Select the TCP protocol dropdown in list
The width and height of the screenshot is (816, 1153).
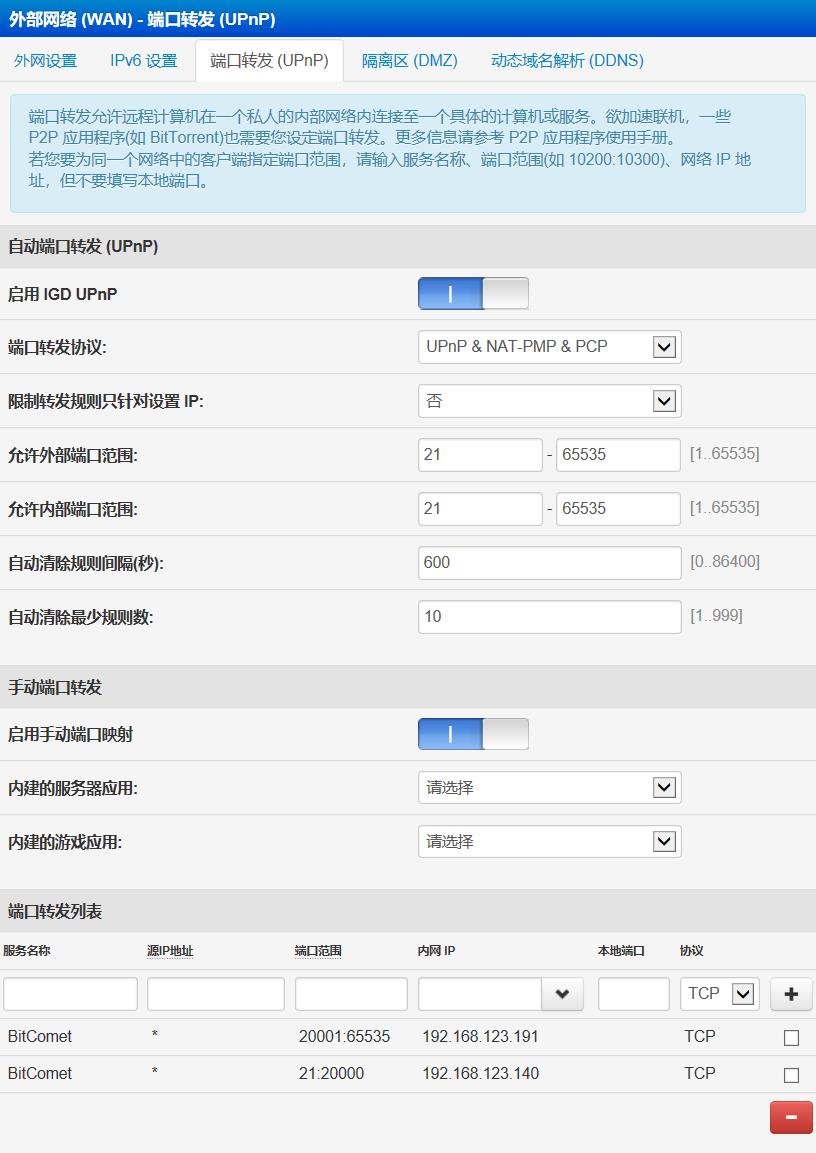[x=719, y=994]
